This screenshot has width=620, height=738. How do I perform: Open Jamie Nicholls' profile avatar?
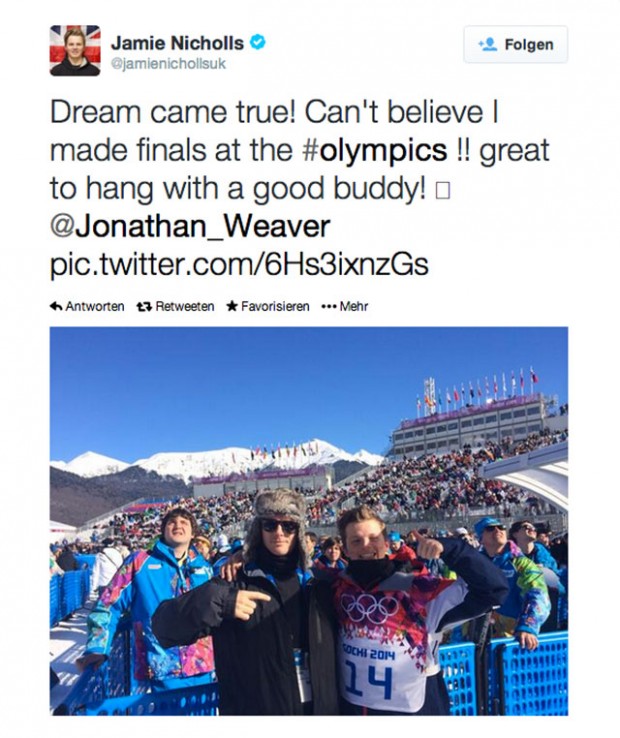[x=75, y=51]
